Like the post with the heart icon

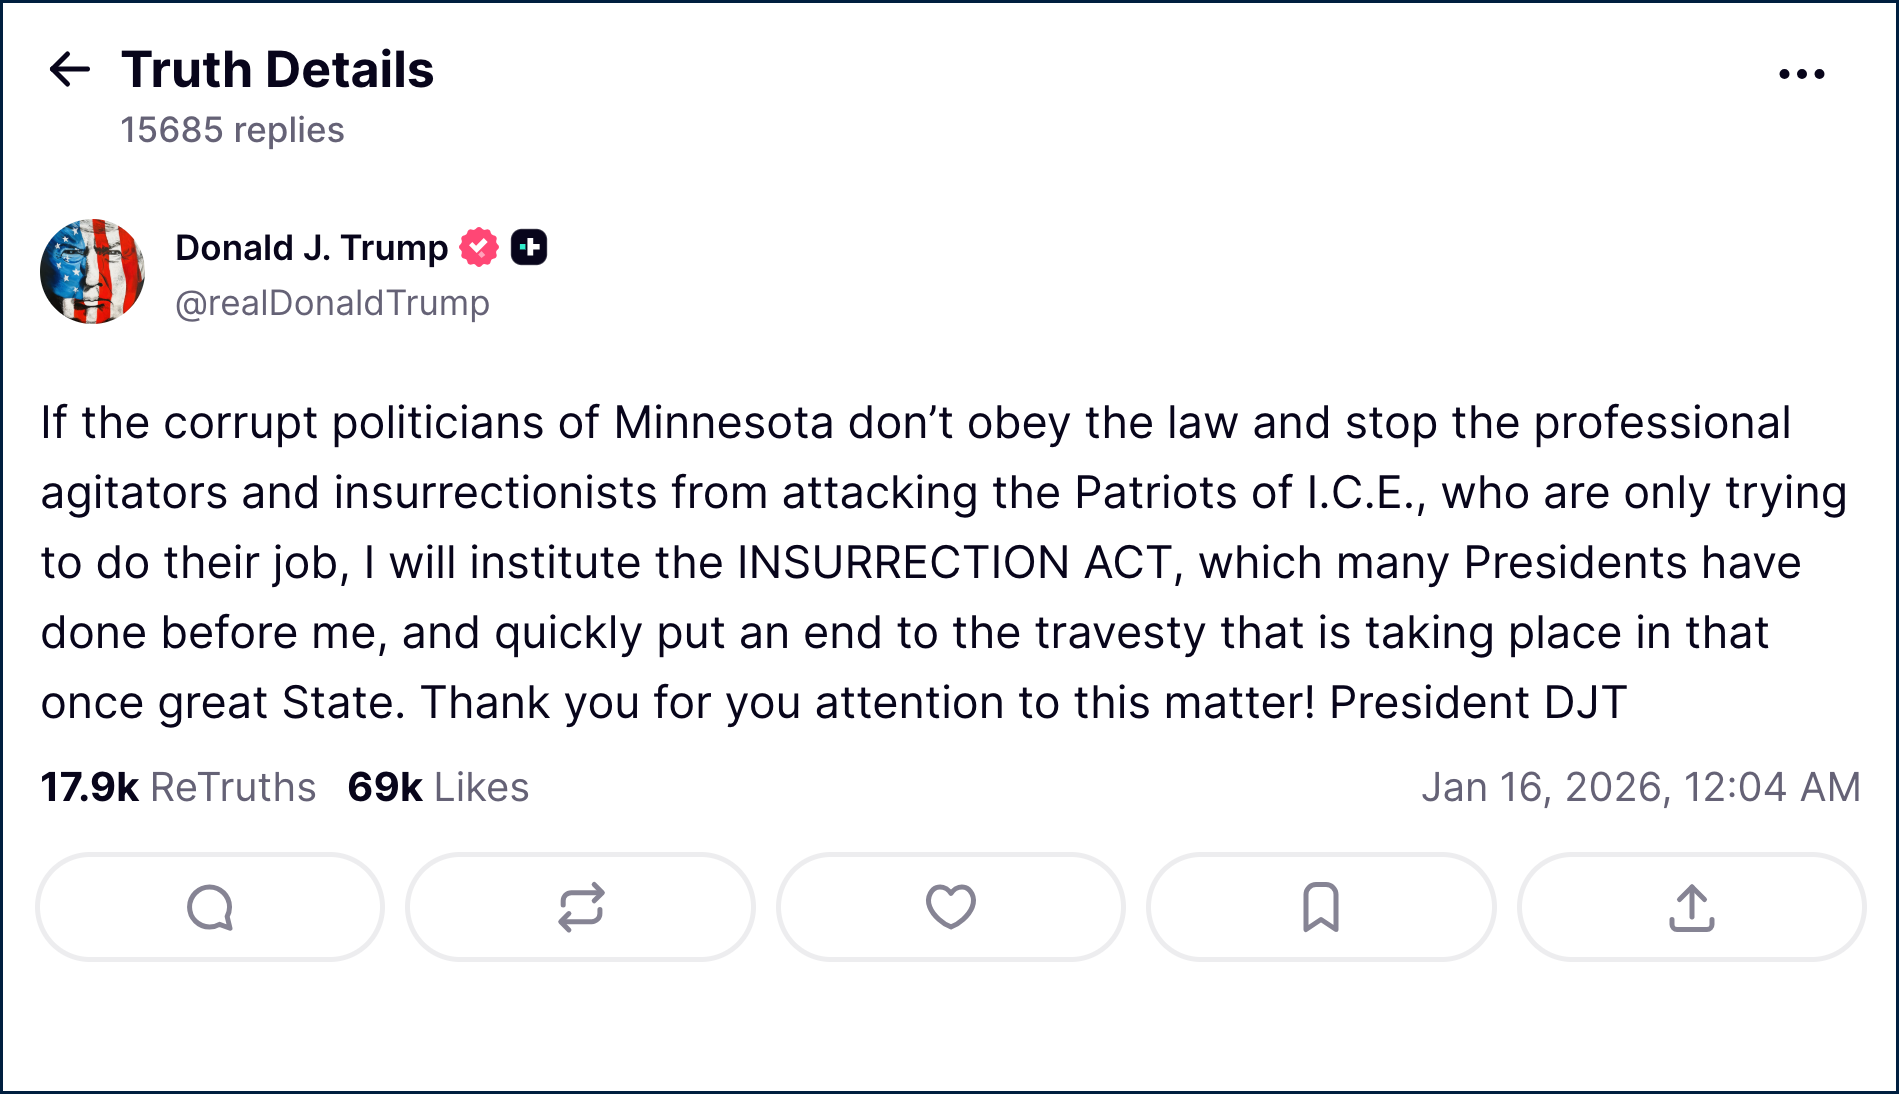950,907
